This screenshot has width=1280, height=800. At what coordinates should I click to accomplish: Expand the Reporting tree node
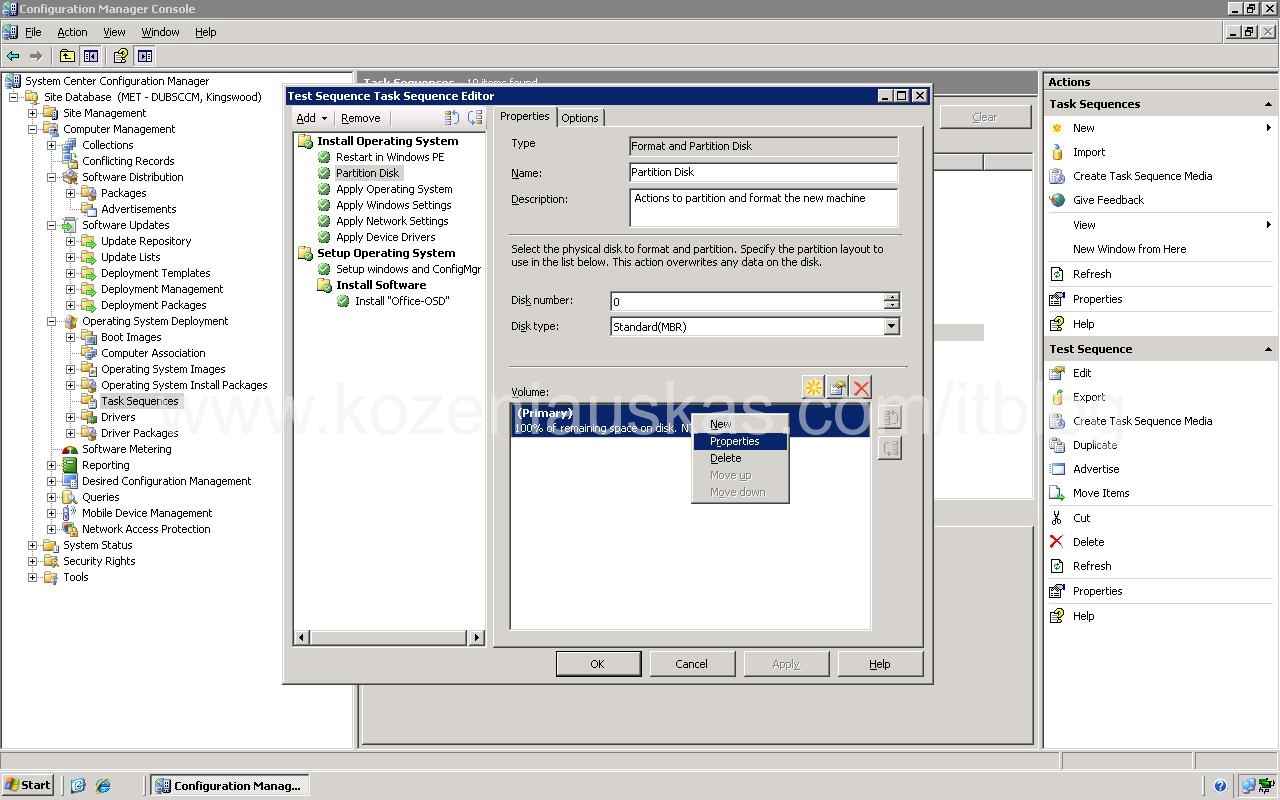coord(51,465)
